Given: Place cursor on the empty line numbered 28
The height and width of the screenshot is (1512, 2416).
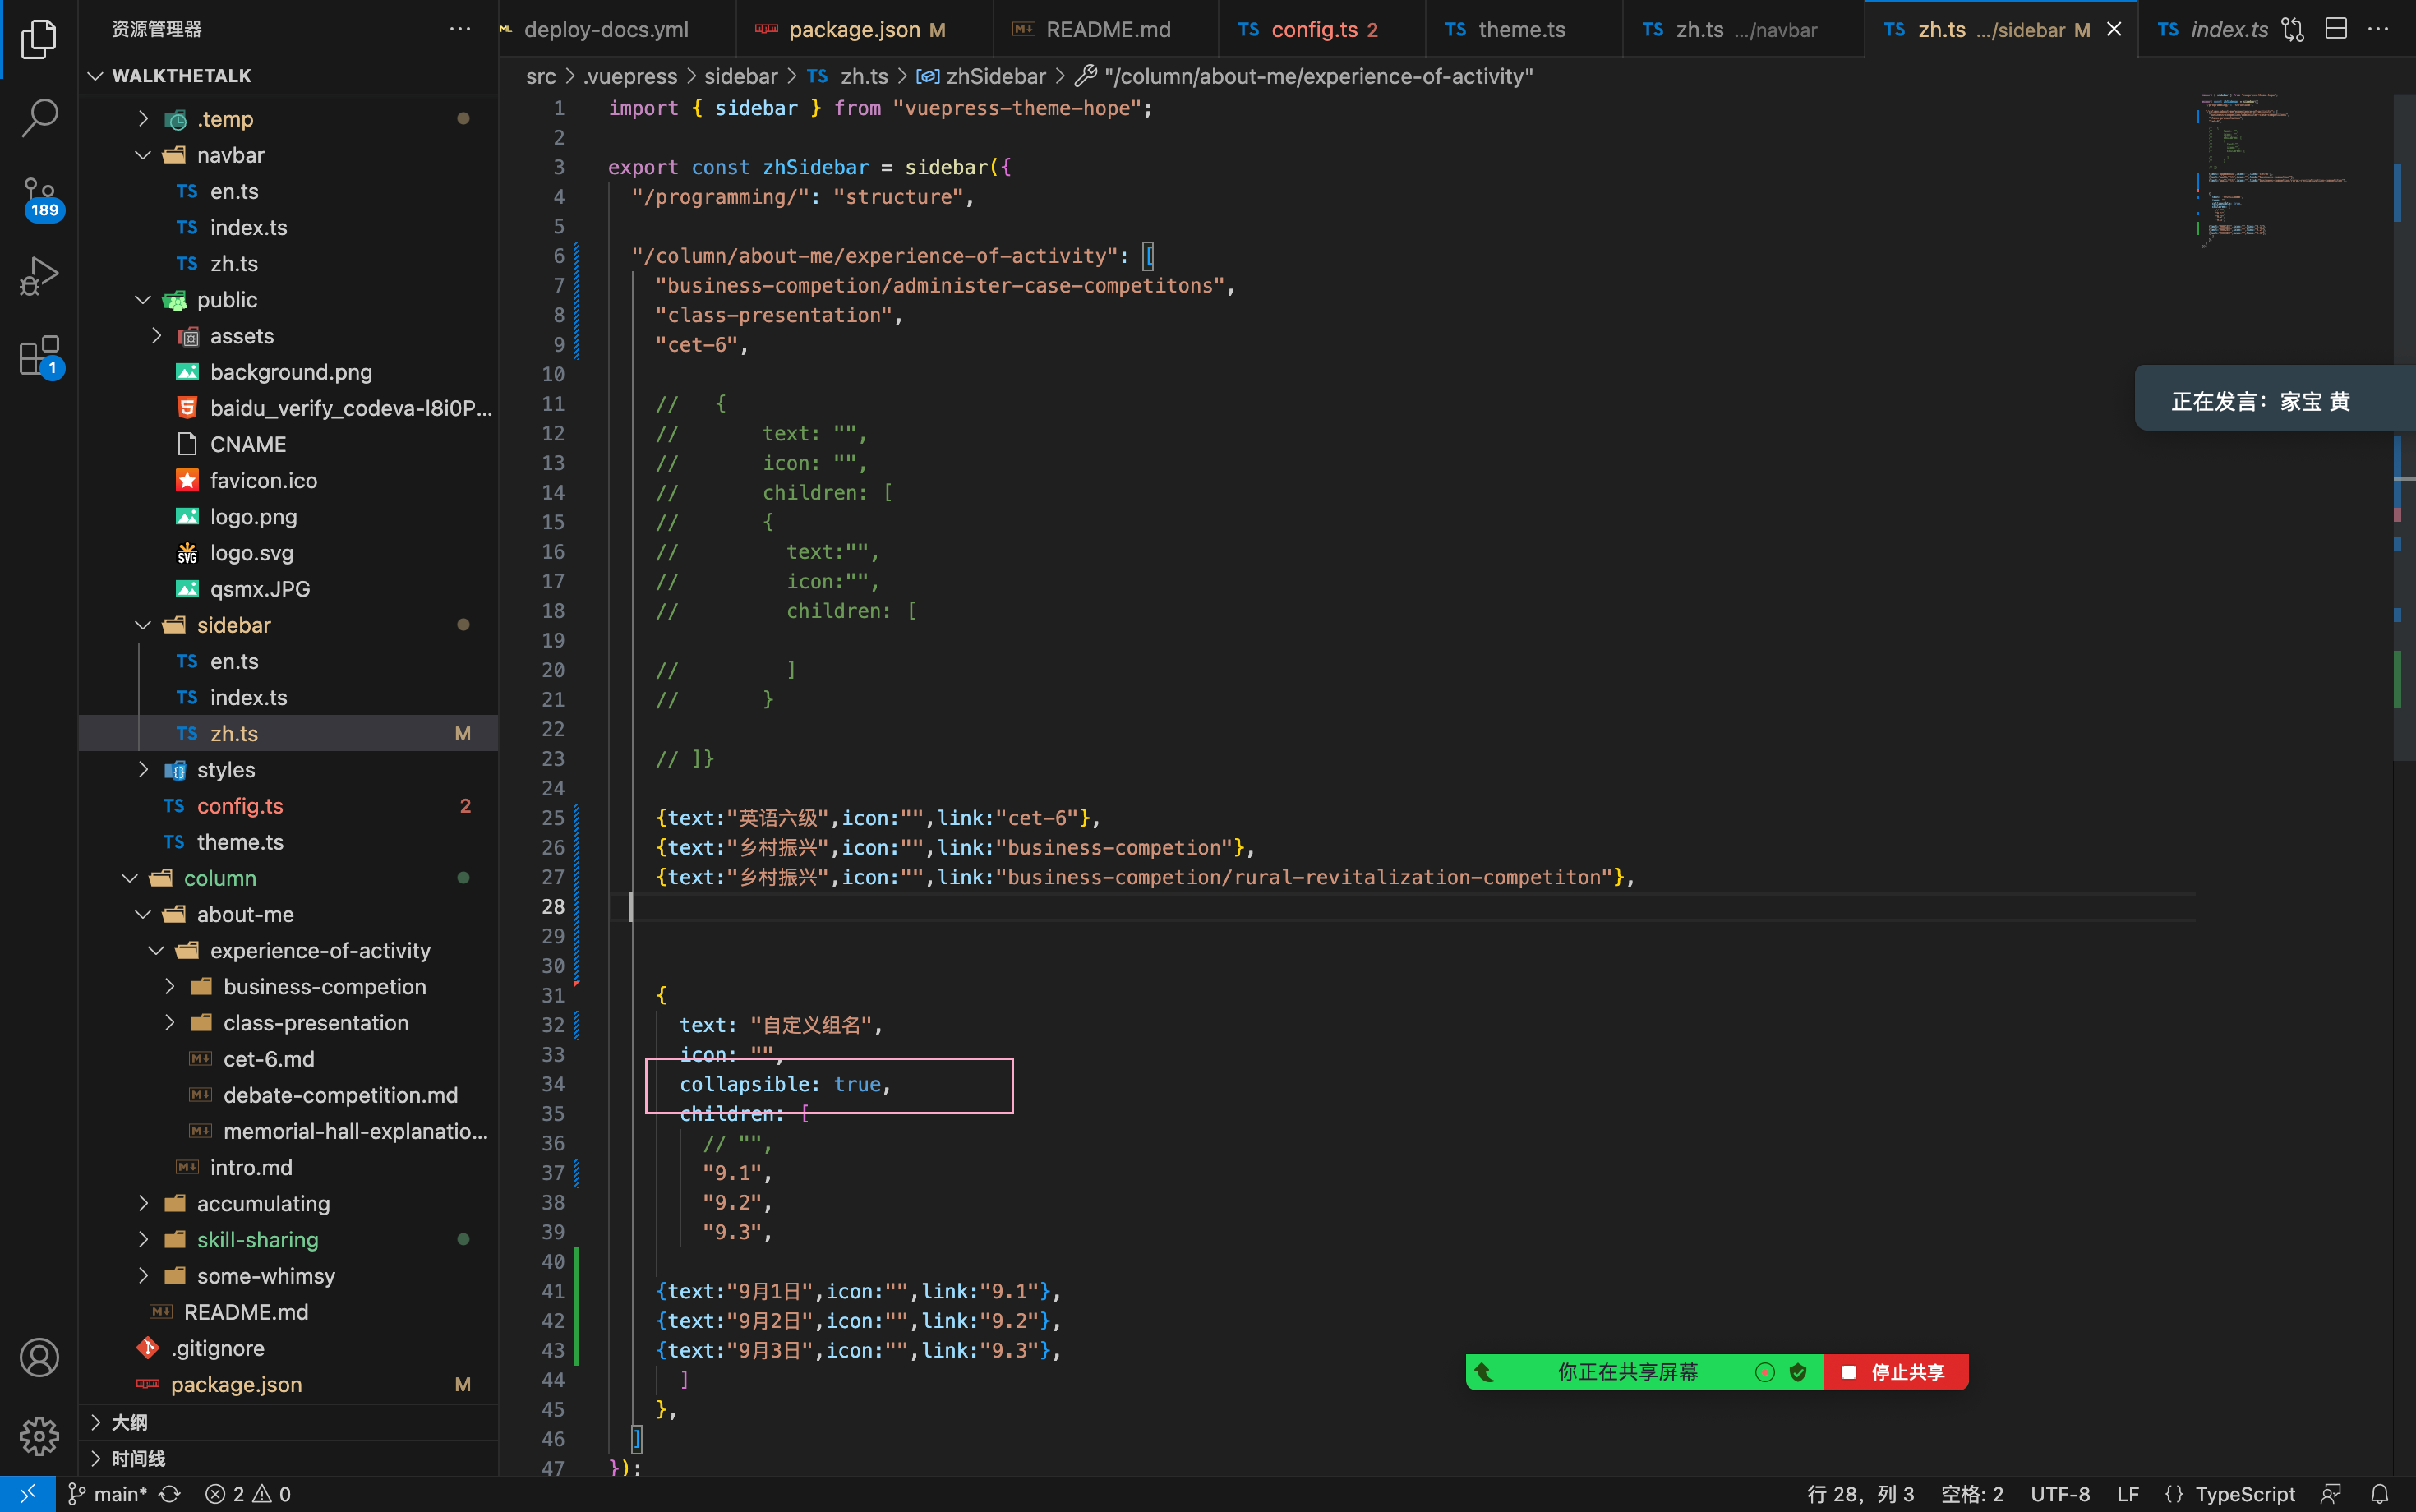Looking at the screenshot, I should pos(1400,907).
